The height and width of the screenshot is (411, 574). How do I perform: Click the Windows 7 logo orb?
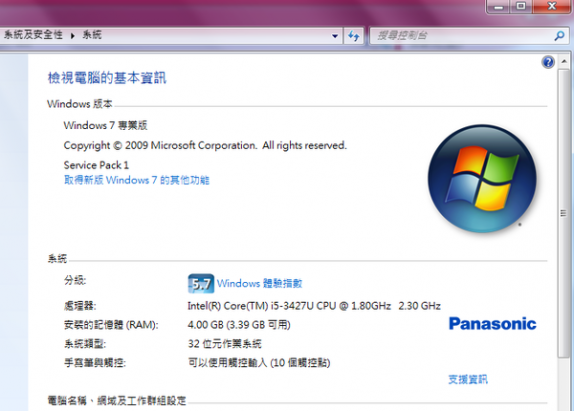[x=482, y=179]
